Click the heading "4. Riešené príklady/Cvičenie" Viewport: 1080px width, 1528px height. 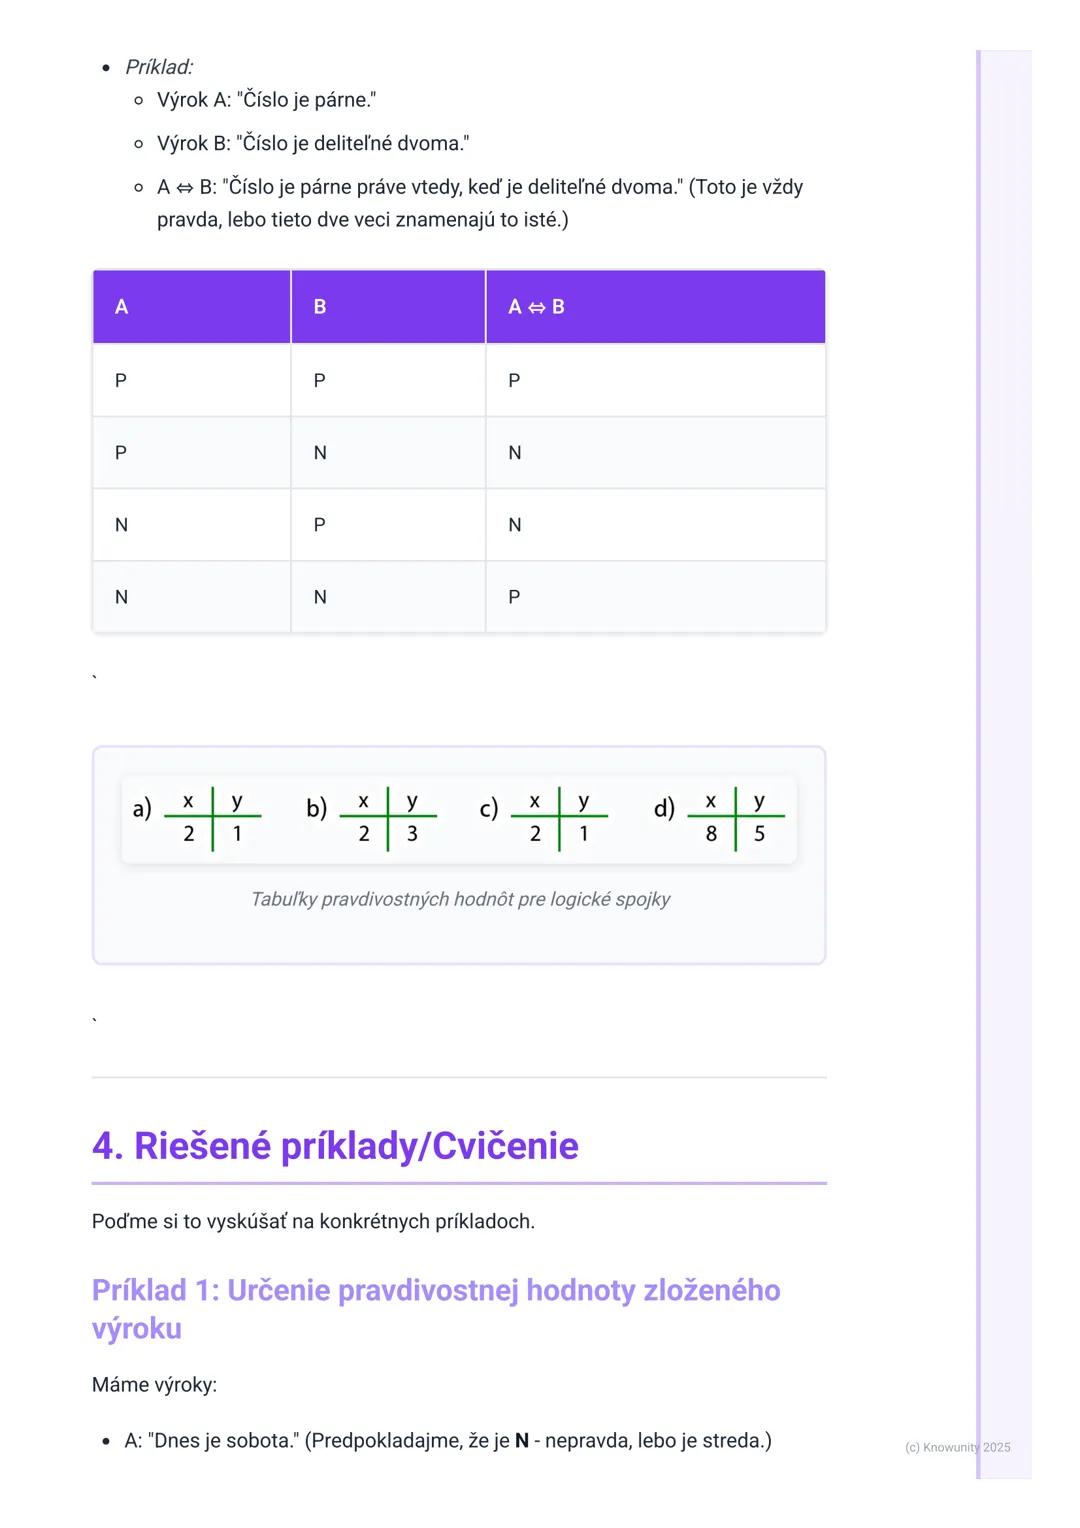click(335, 1146)
